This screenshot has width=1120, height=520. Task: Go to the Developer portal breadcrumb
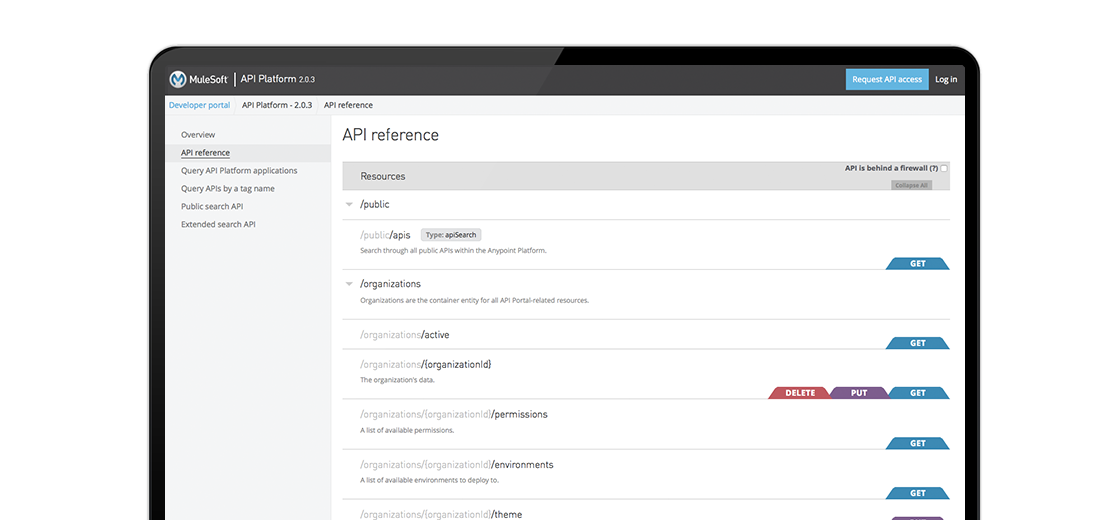coord(199,105)
